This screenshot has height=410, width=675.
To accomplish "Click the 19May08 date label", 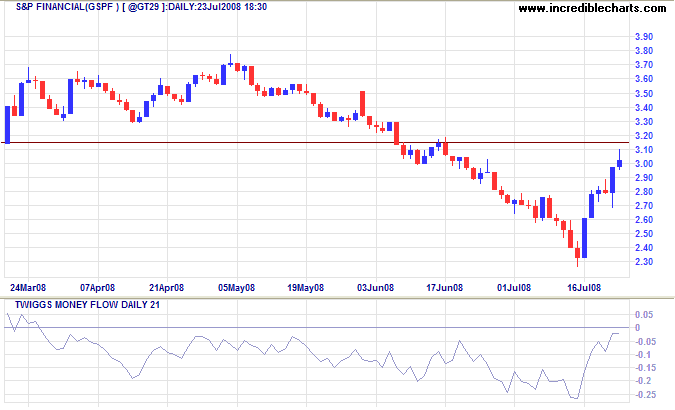I will (x=306, y=288).
